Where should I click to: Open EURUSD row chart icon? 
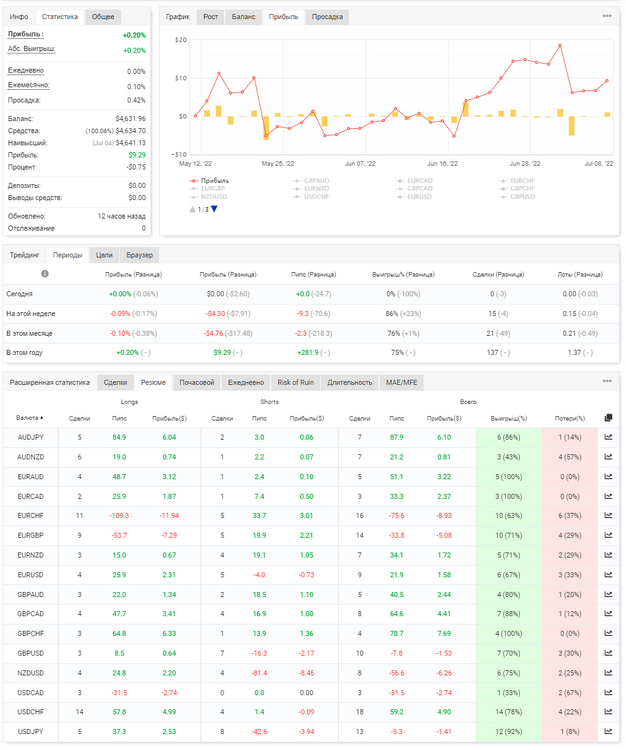pyautogui.click(x=608, y=574)
